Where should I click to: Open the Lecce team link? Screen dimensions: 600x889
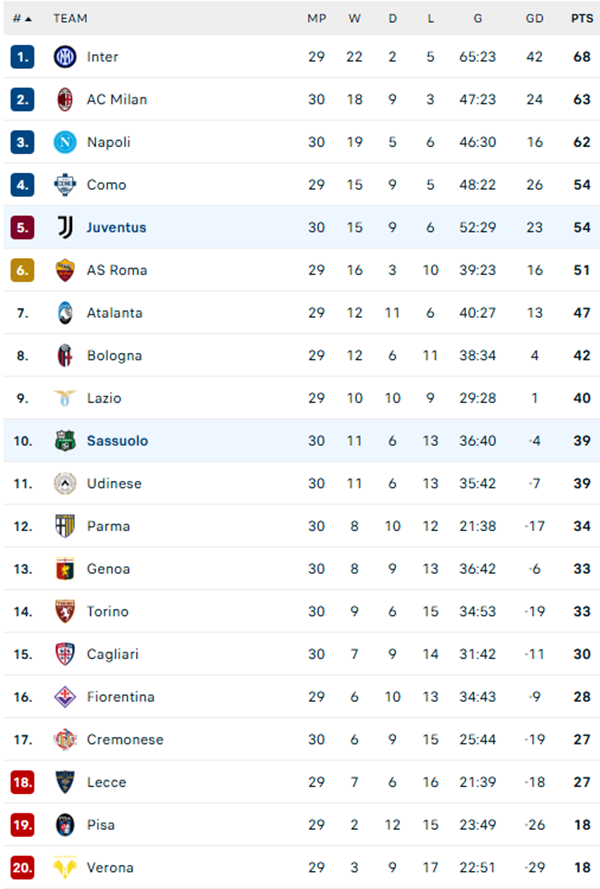(107, 782)
